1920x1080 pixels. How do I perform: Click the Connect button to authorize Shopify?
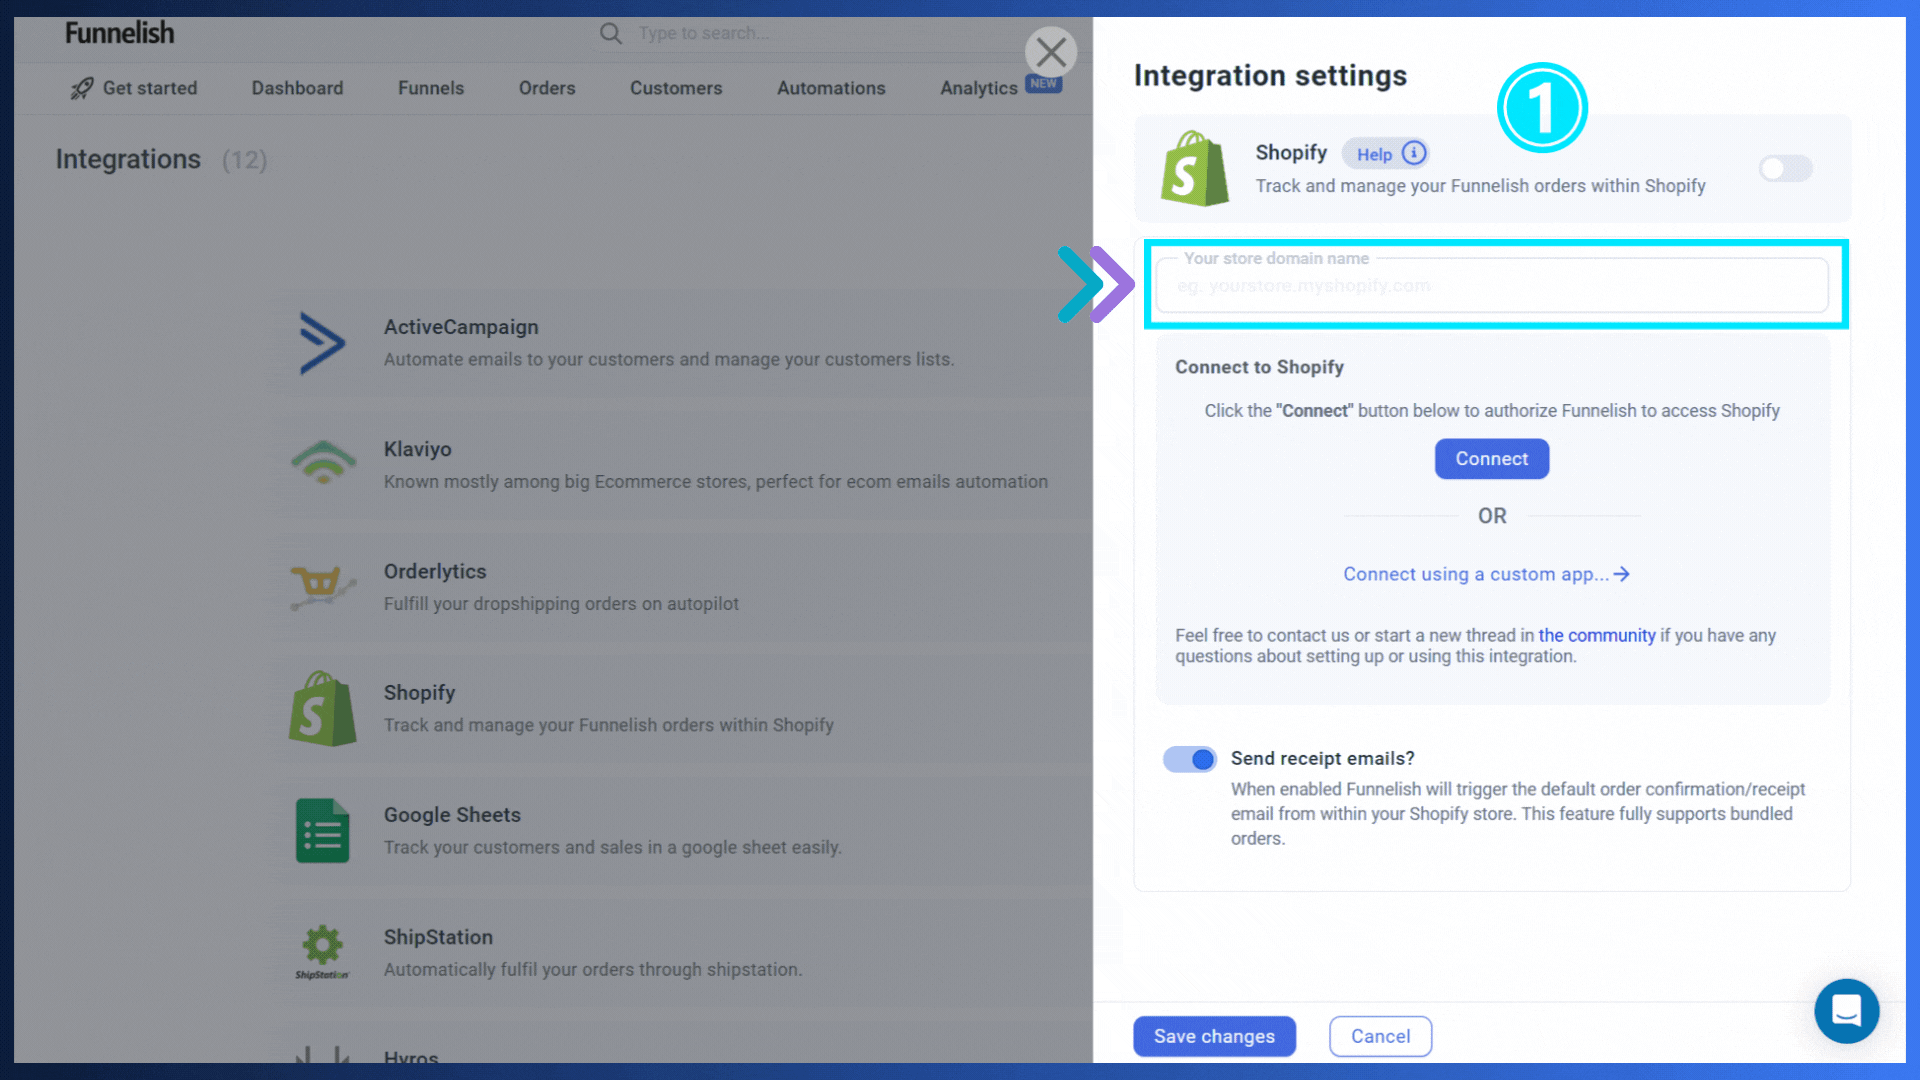(x=1491, y=459)
